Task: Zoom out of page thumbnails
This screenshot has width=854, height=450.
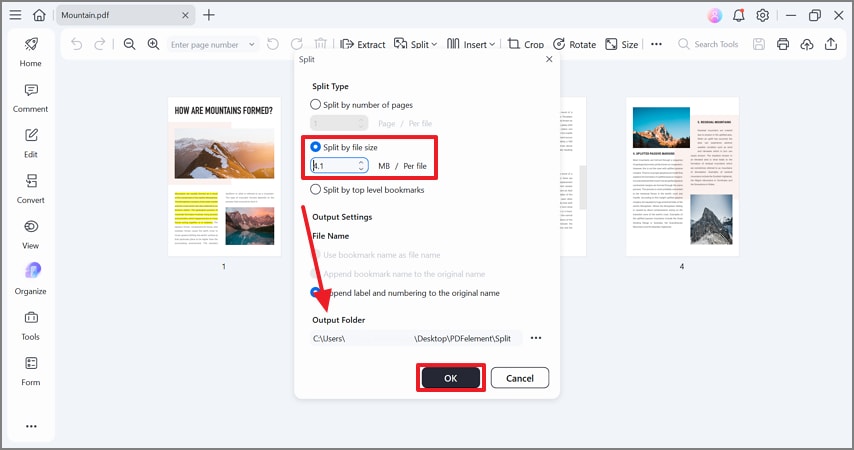Action: (x=129, y=44)
